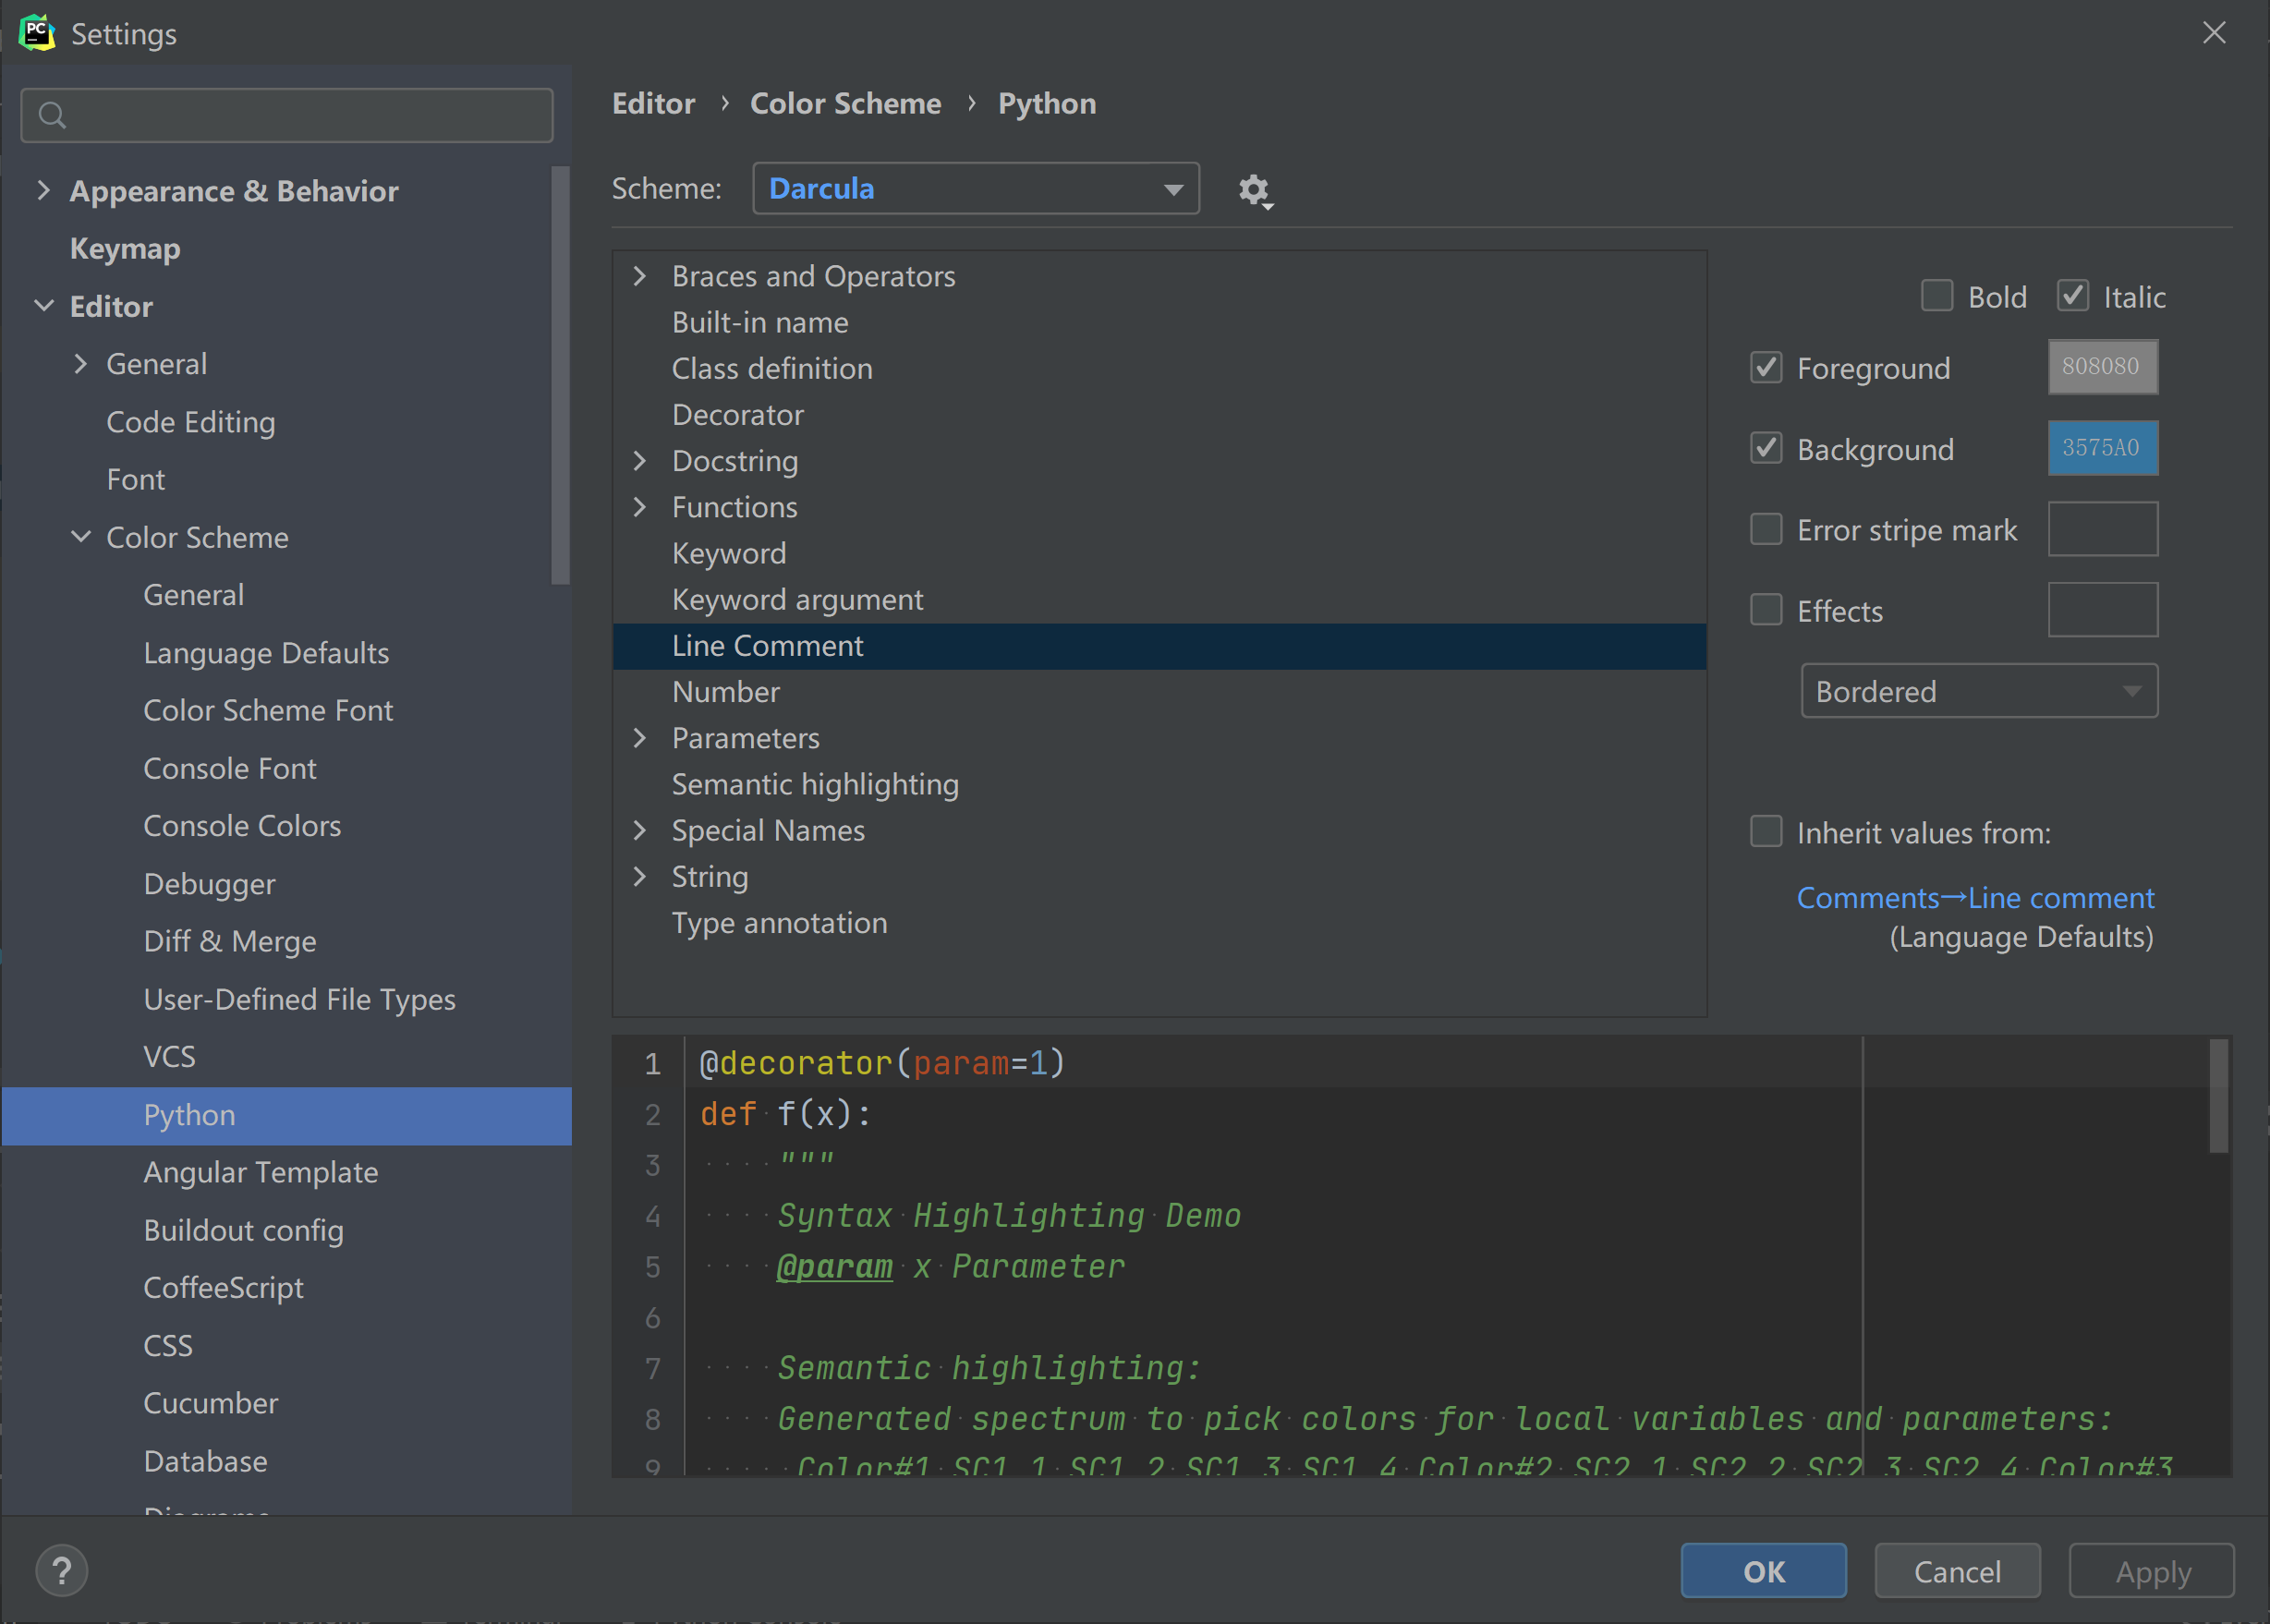Viewport: 2270px width, 1624px height.
Task: Click the search magnifier icon
Action: pyautogui.click(x=52, y=116)
